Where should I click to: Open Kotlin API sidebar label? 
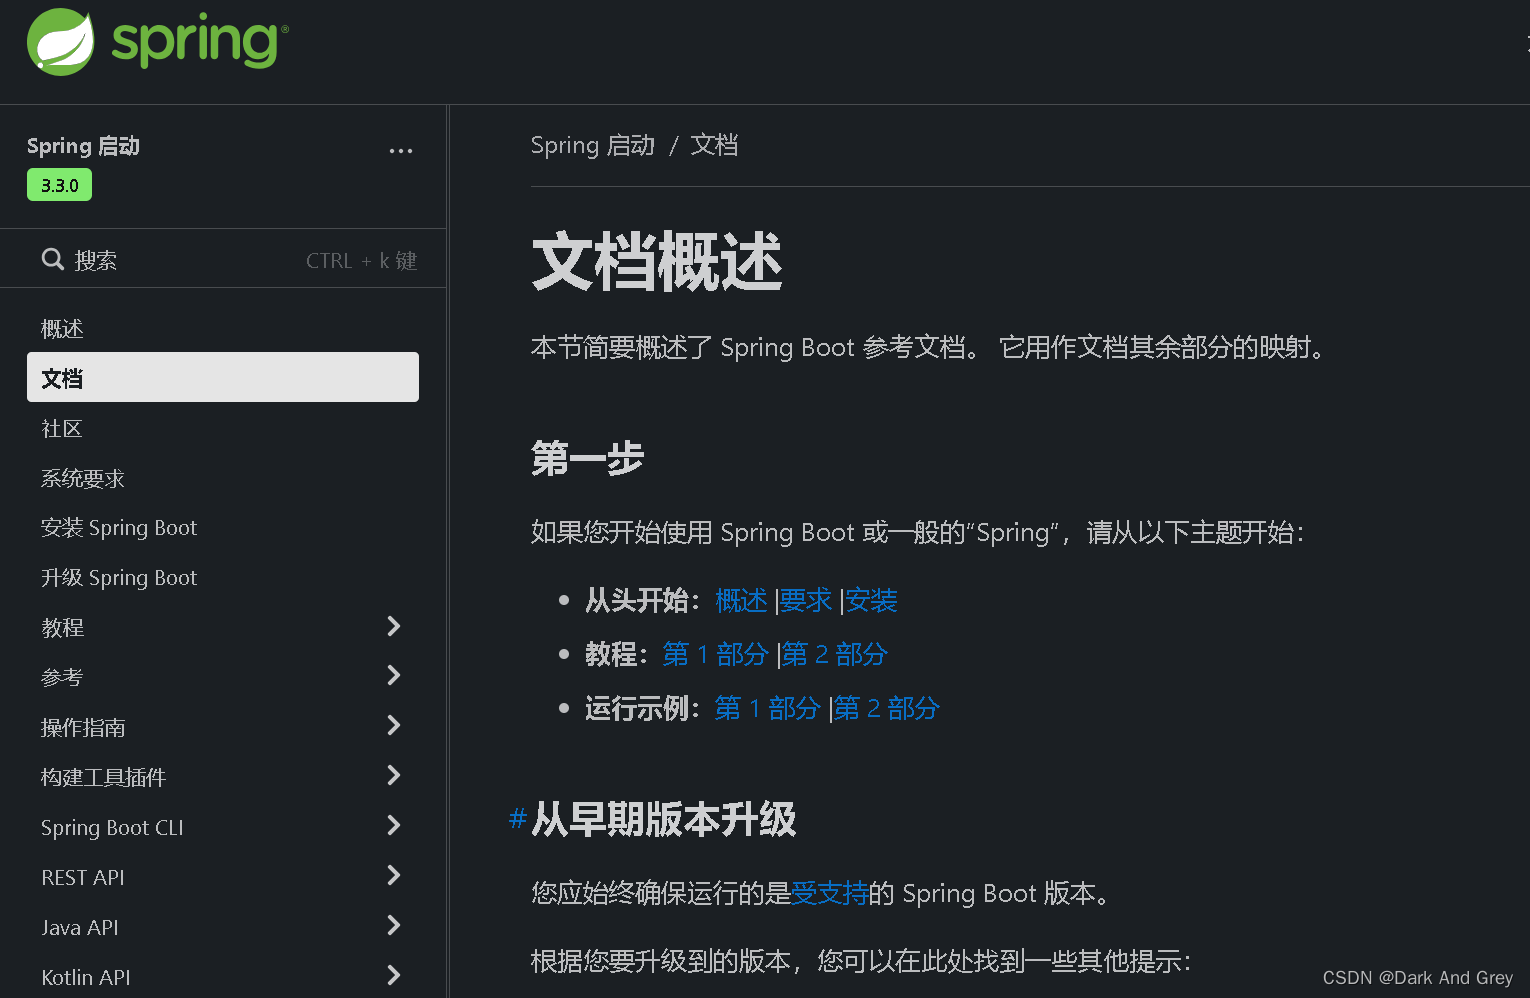[86, 978]
